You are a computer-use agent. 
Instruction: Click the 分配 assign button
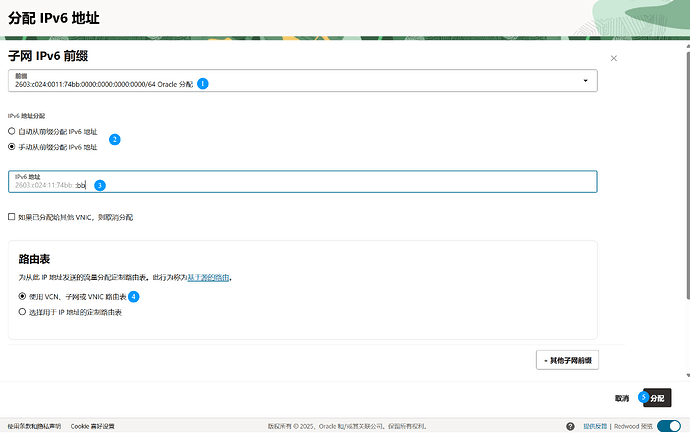click(657, 398)
